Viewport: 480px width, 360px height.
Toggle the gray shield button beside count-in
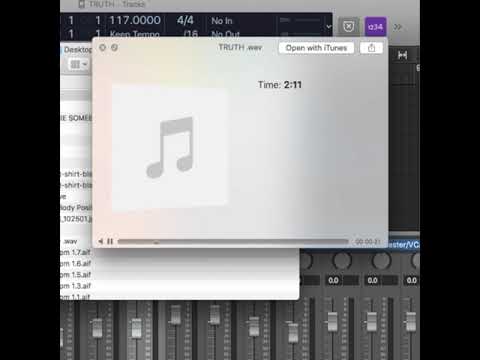[349, 27]
